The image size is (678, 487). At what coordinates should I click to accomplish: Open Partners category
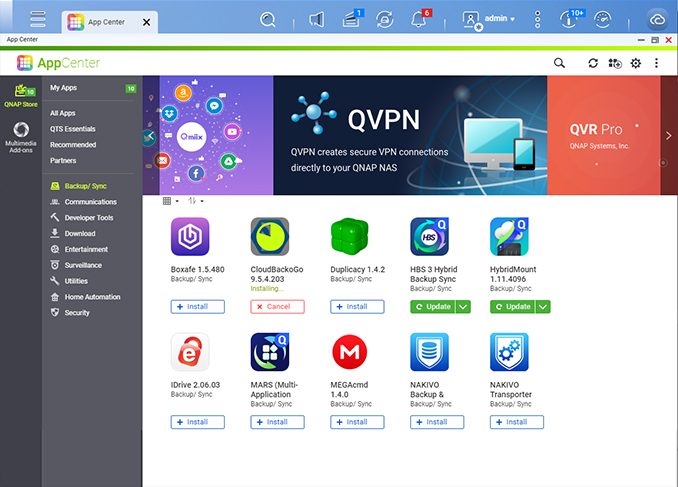[x=63, y=160]
